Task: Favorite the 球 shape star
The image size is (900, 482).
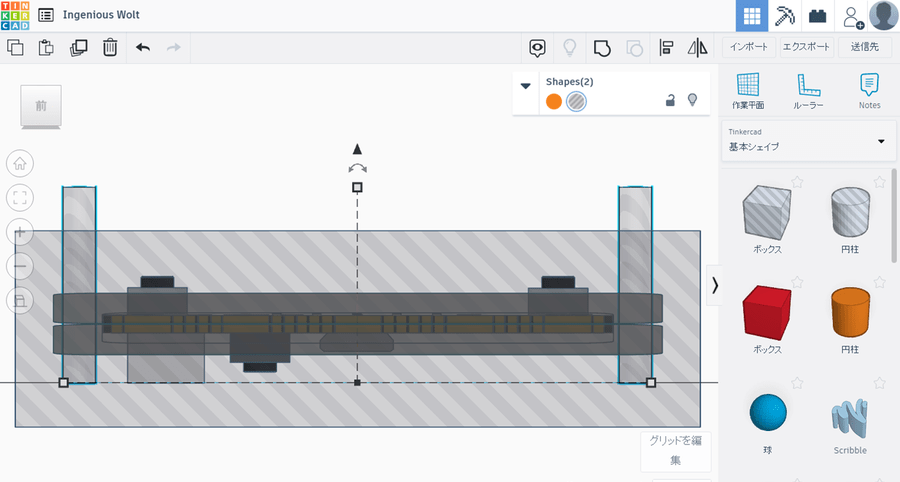Action: coord(797,382)
